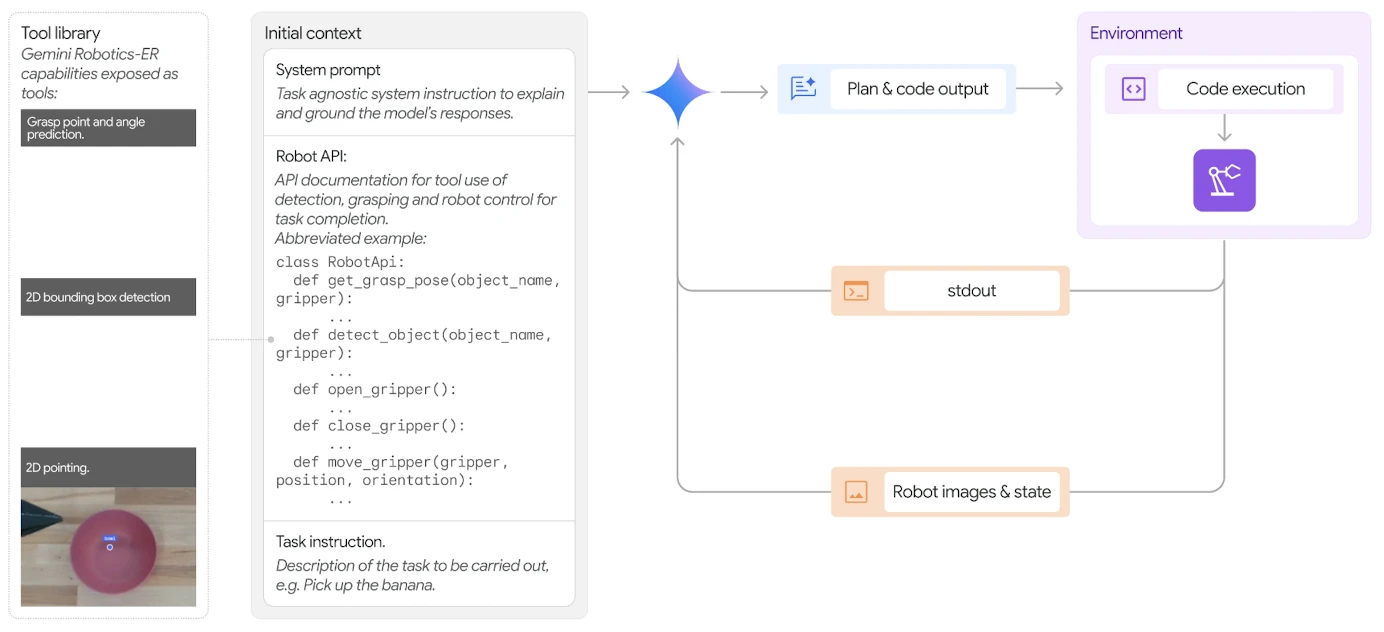Click the blue Gemini star icon
This screenshot has width=1384, height=632.
pyautogui.click(x=677, y=92)
